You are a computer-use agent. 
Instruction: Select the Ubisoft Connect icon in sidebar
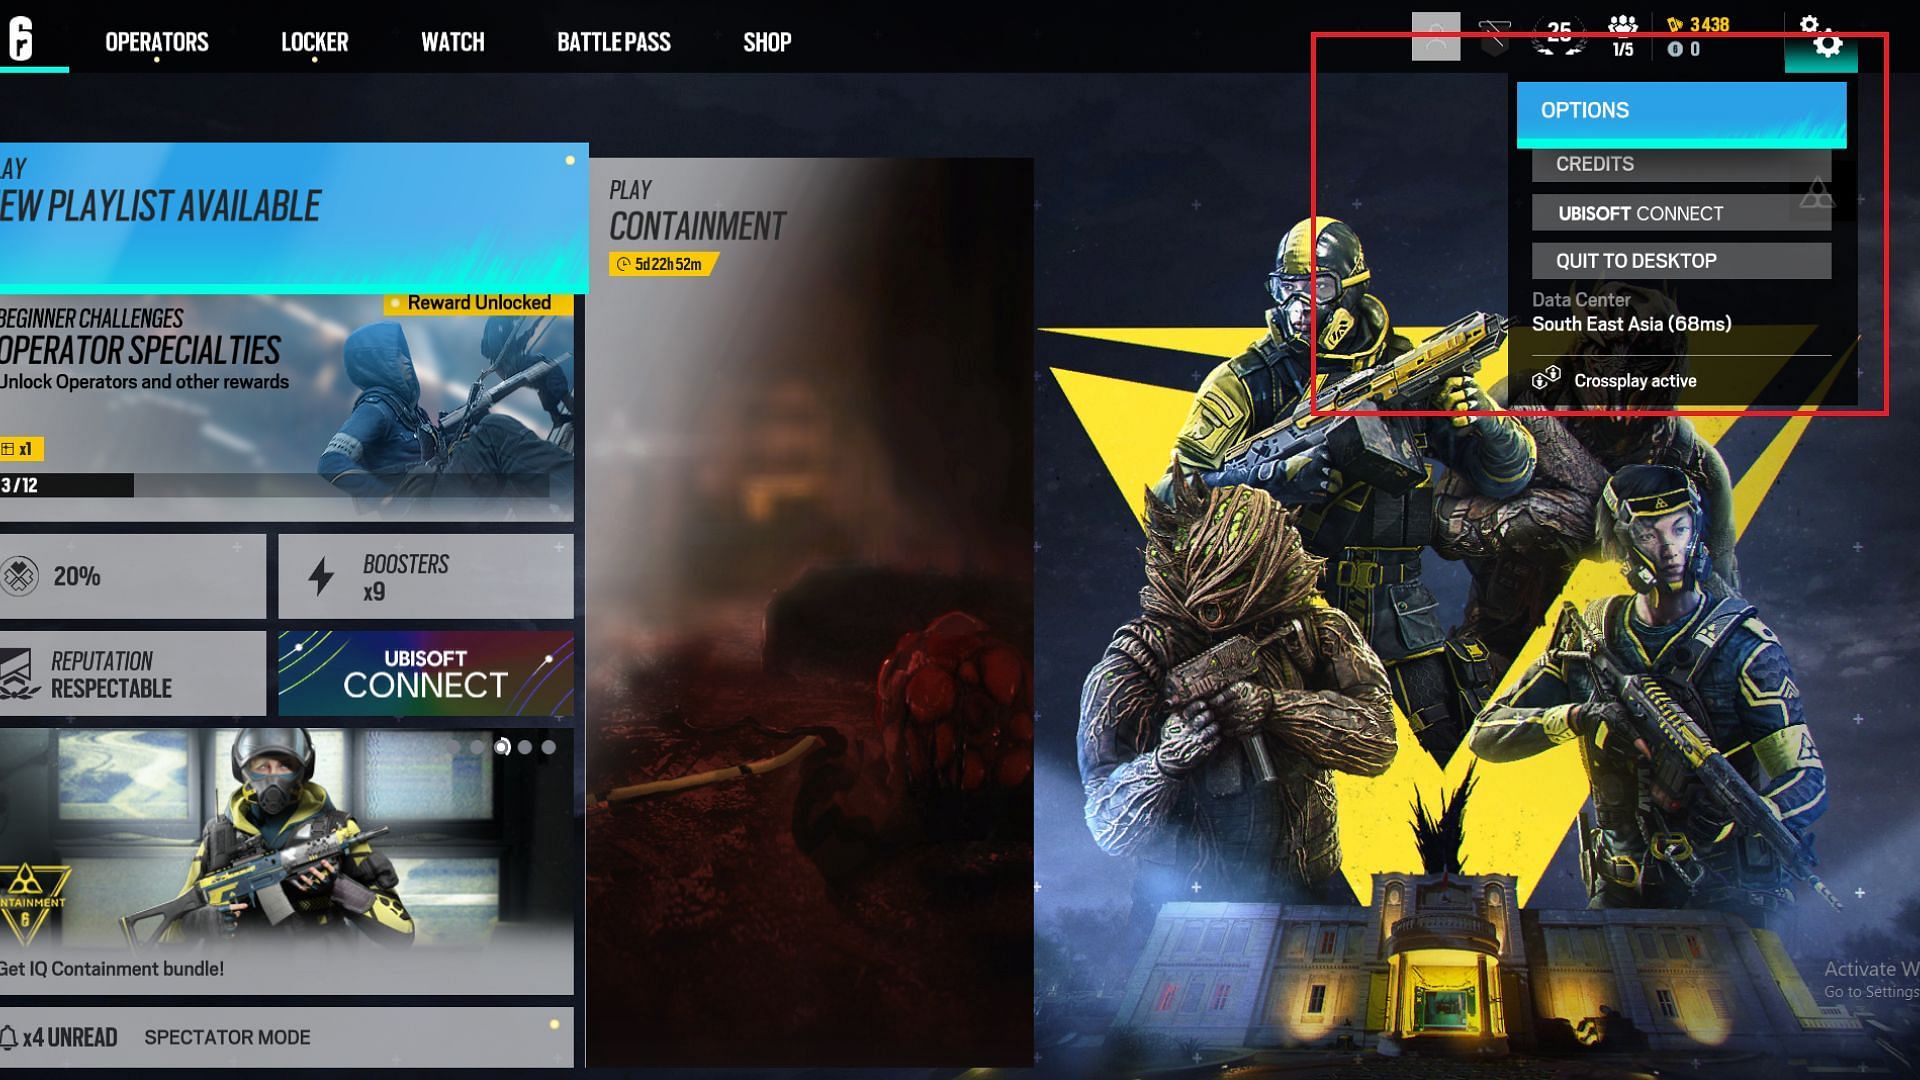[423, 673]
